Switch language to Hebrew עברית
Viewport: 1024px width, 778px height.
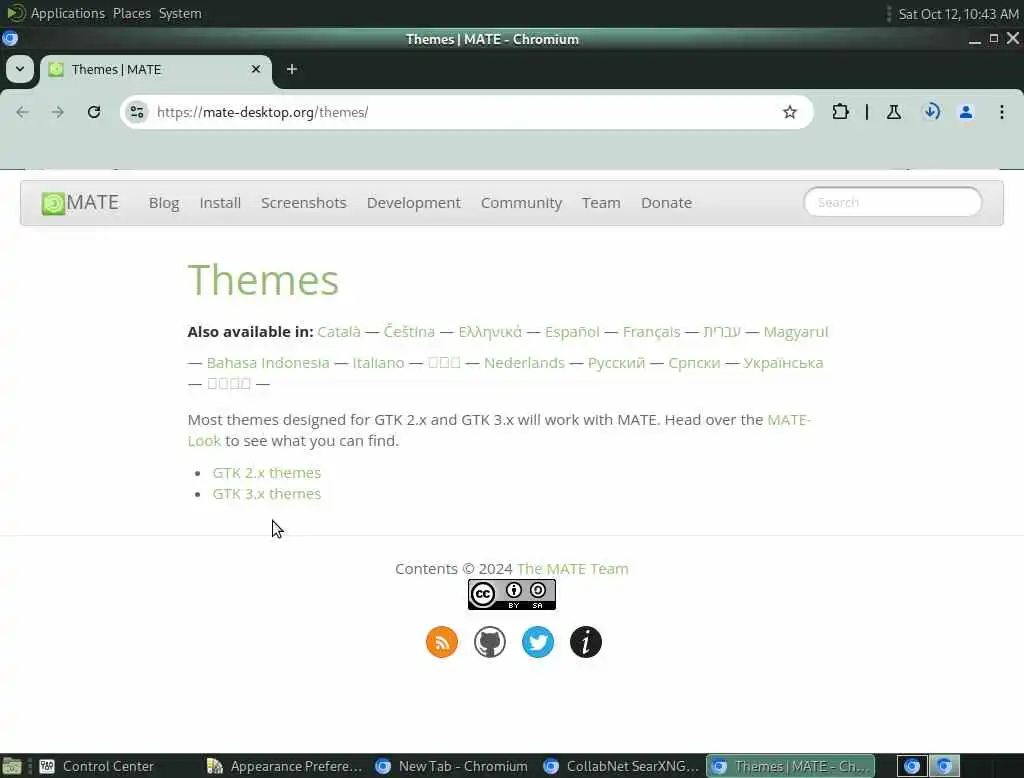pos(722,332)
